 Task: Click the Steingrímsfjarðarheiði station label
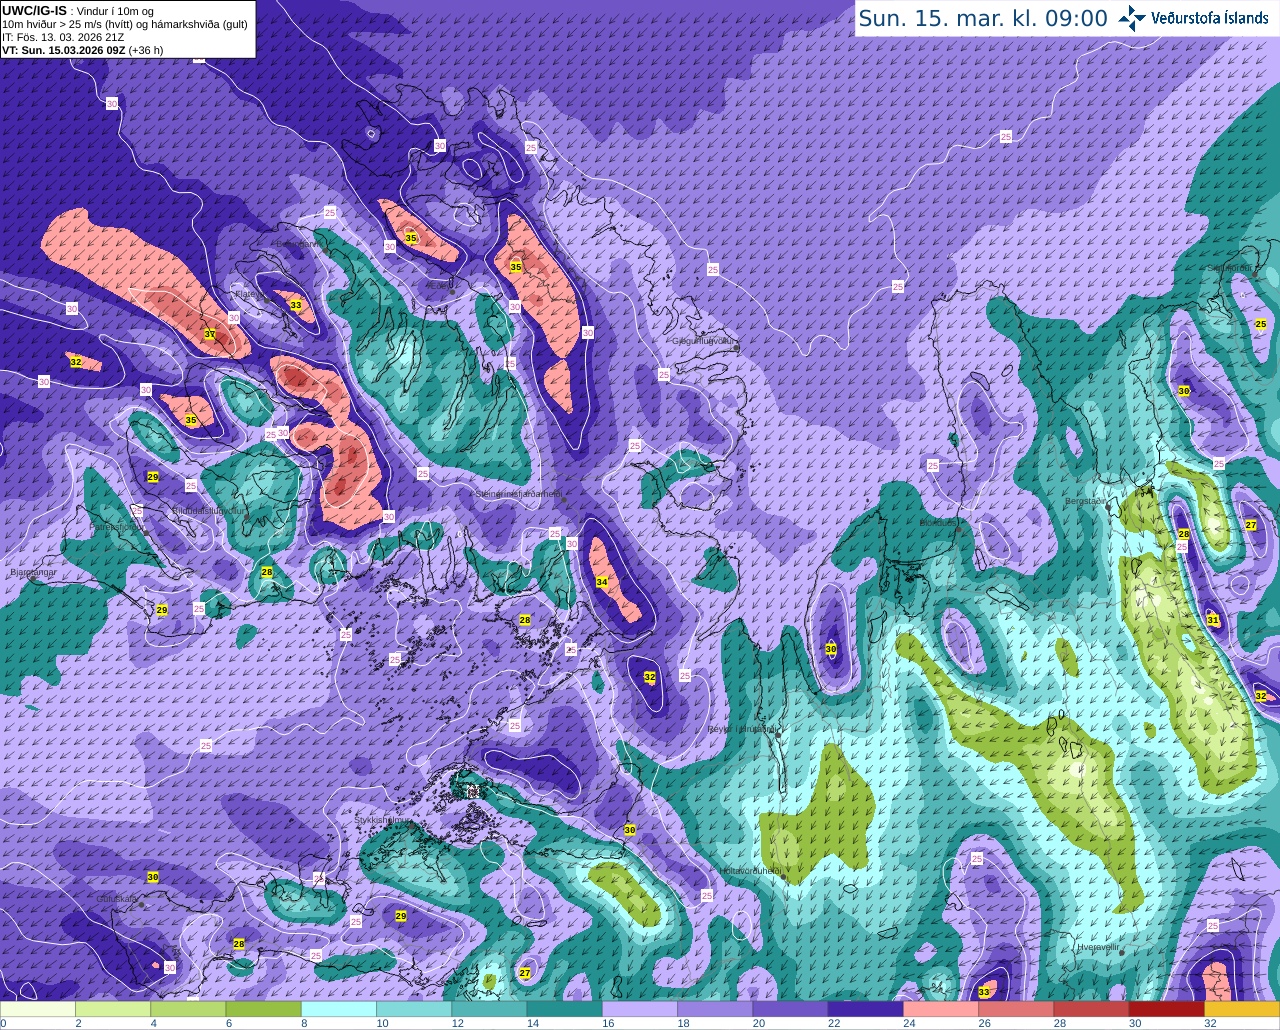coord(517,494)
